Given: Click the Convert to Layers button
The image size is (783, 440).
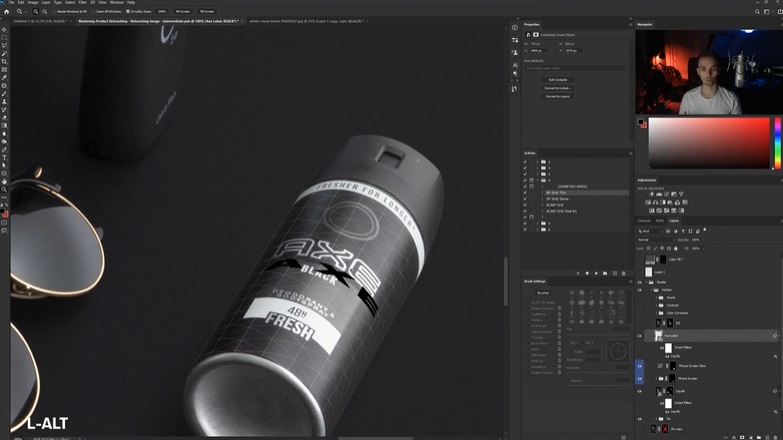Looking at the screenshot, I should point(558,96).
